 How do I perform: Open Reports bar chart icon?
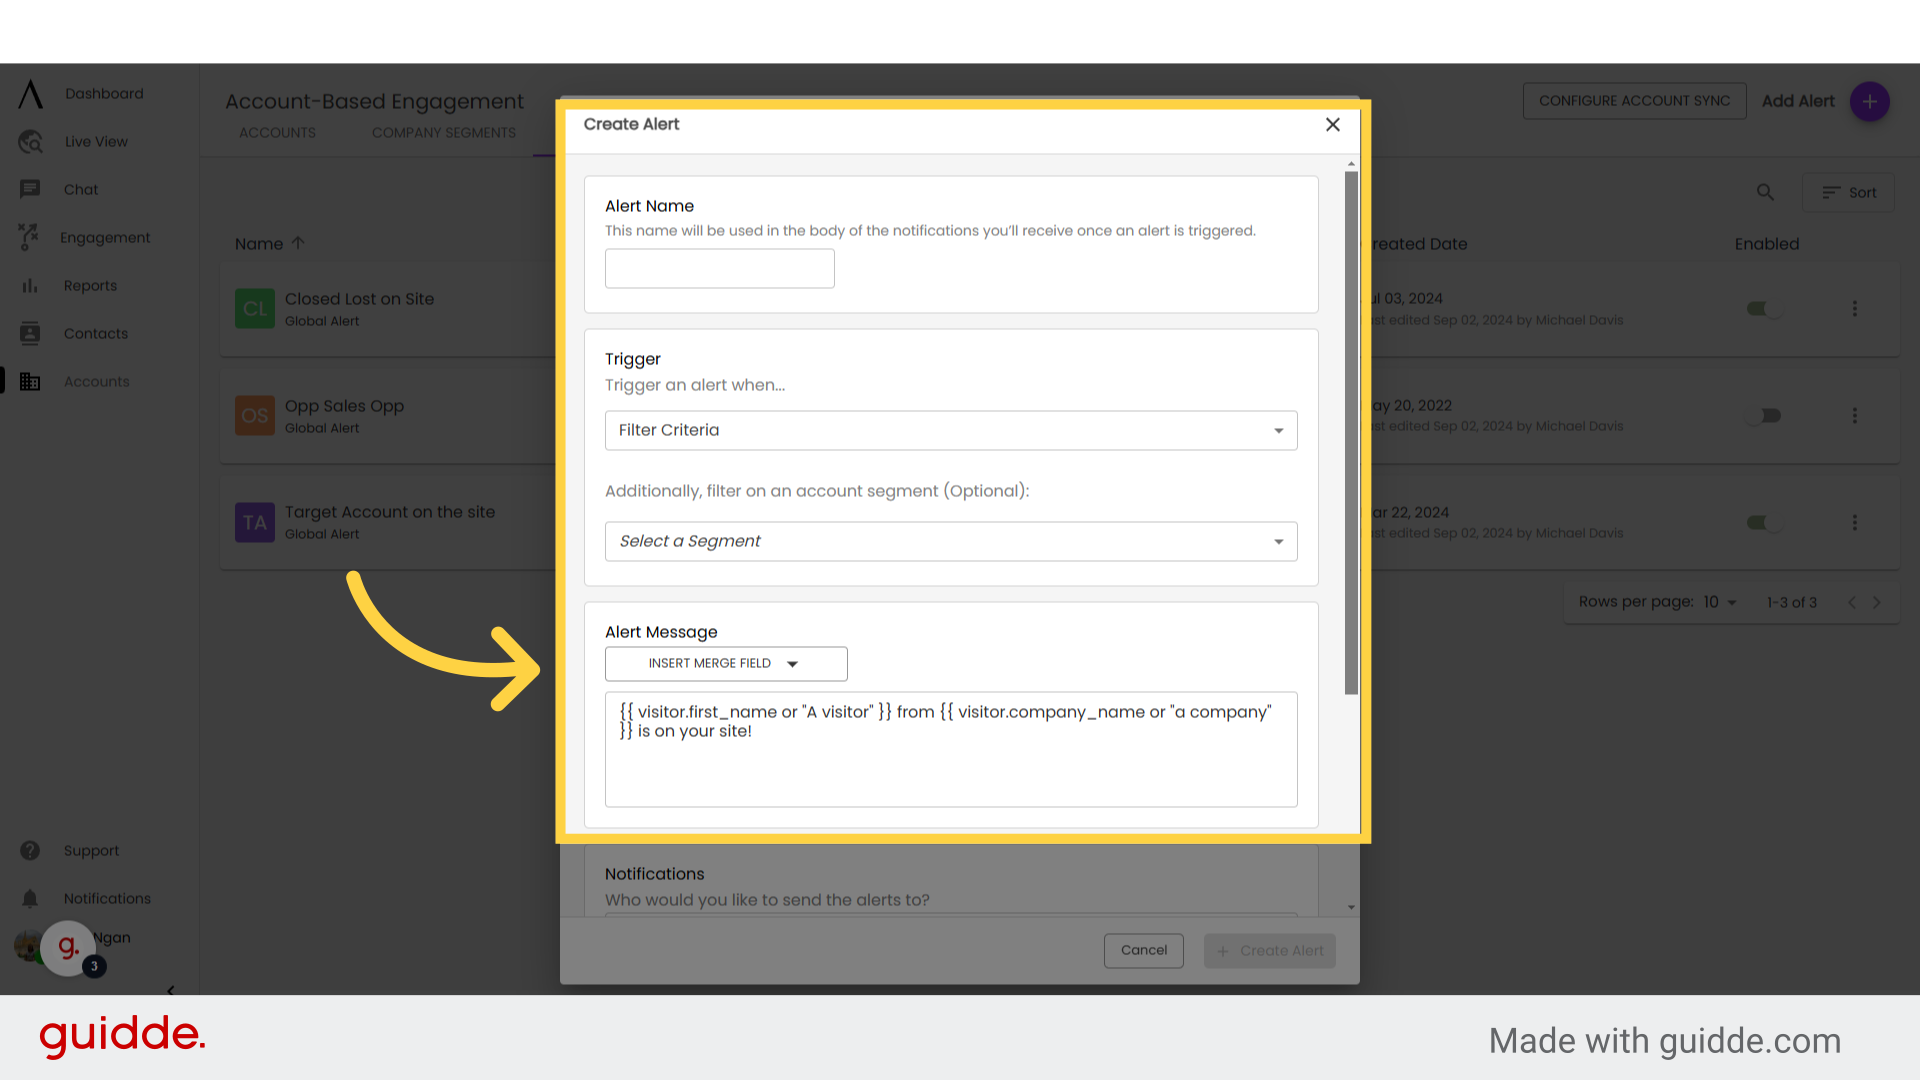click(30, 286)
